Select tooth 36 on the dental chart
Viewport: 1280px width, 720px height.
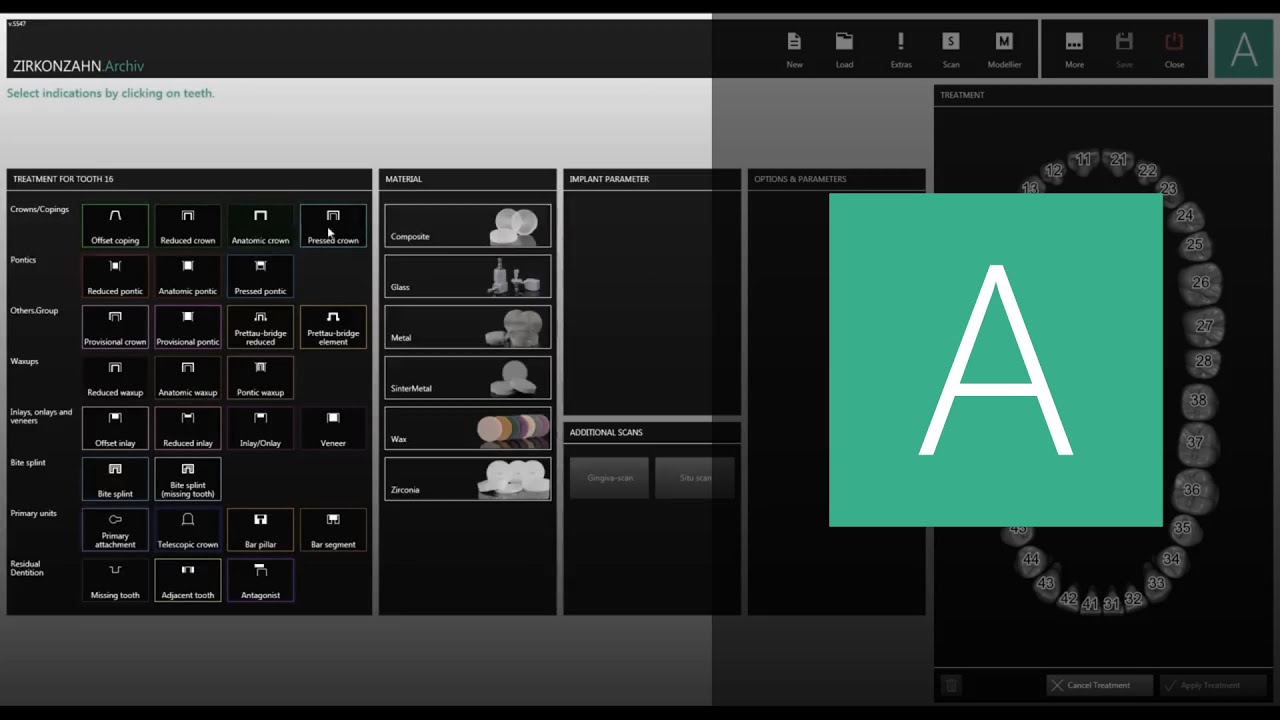tap(1192, 490)
